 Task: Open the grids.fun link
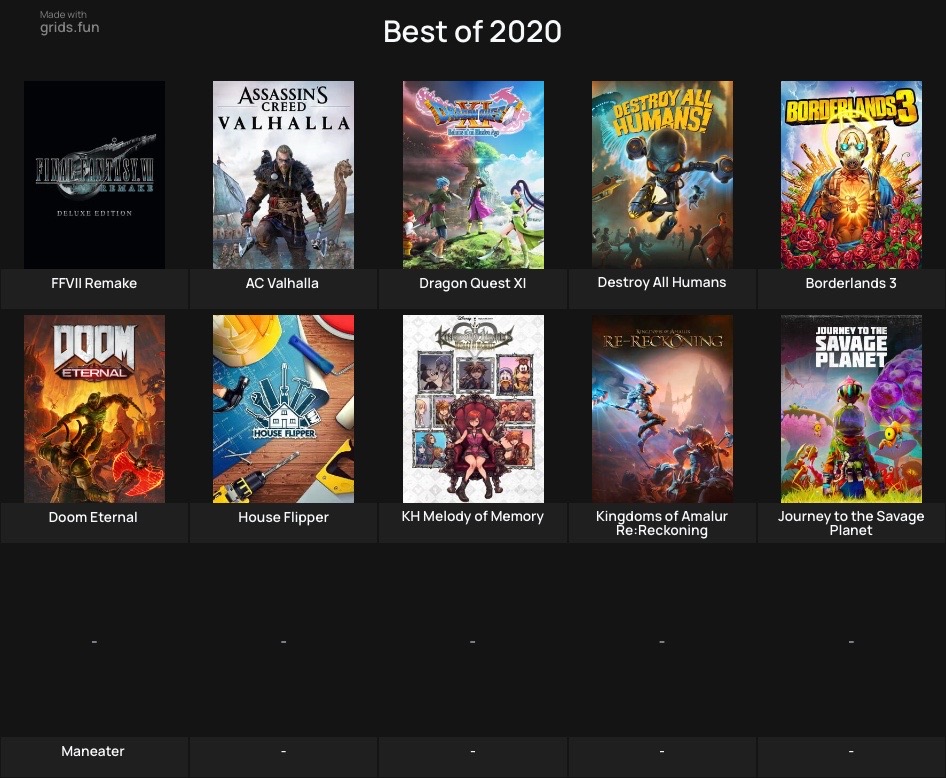point(69,28)
